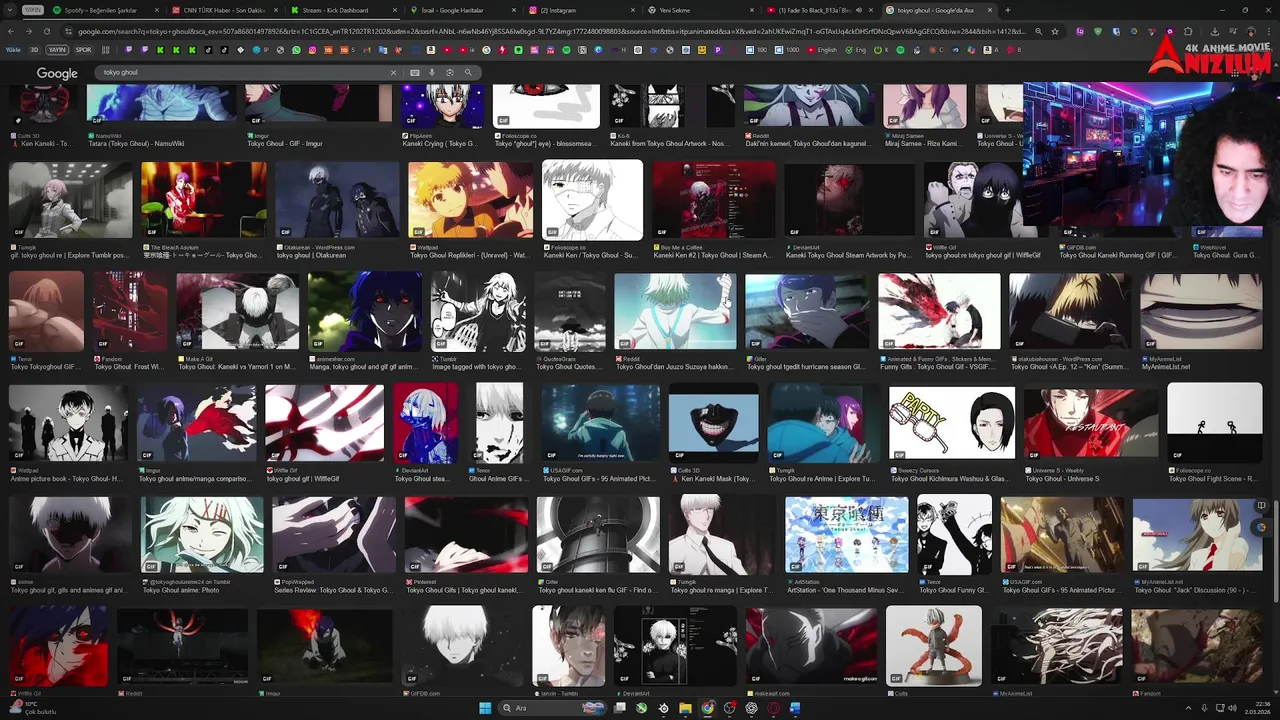This screenshot has width=1280, height=720.
Task: Open the Opera icon in taskbar
Action: [773, 708]
